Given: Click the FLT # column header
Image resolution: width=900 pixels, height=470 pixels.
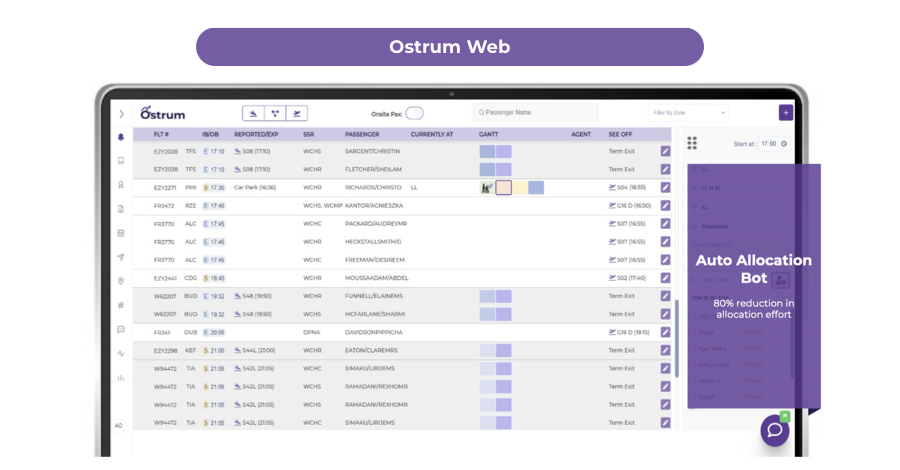Looking at the screenshot, I should tap(161, 134).
